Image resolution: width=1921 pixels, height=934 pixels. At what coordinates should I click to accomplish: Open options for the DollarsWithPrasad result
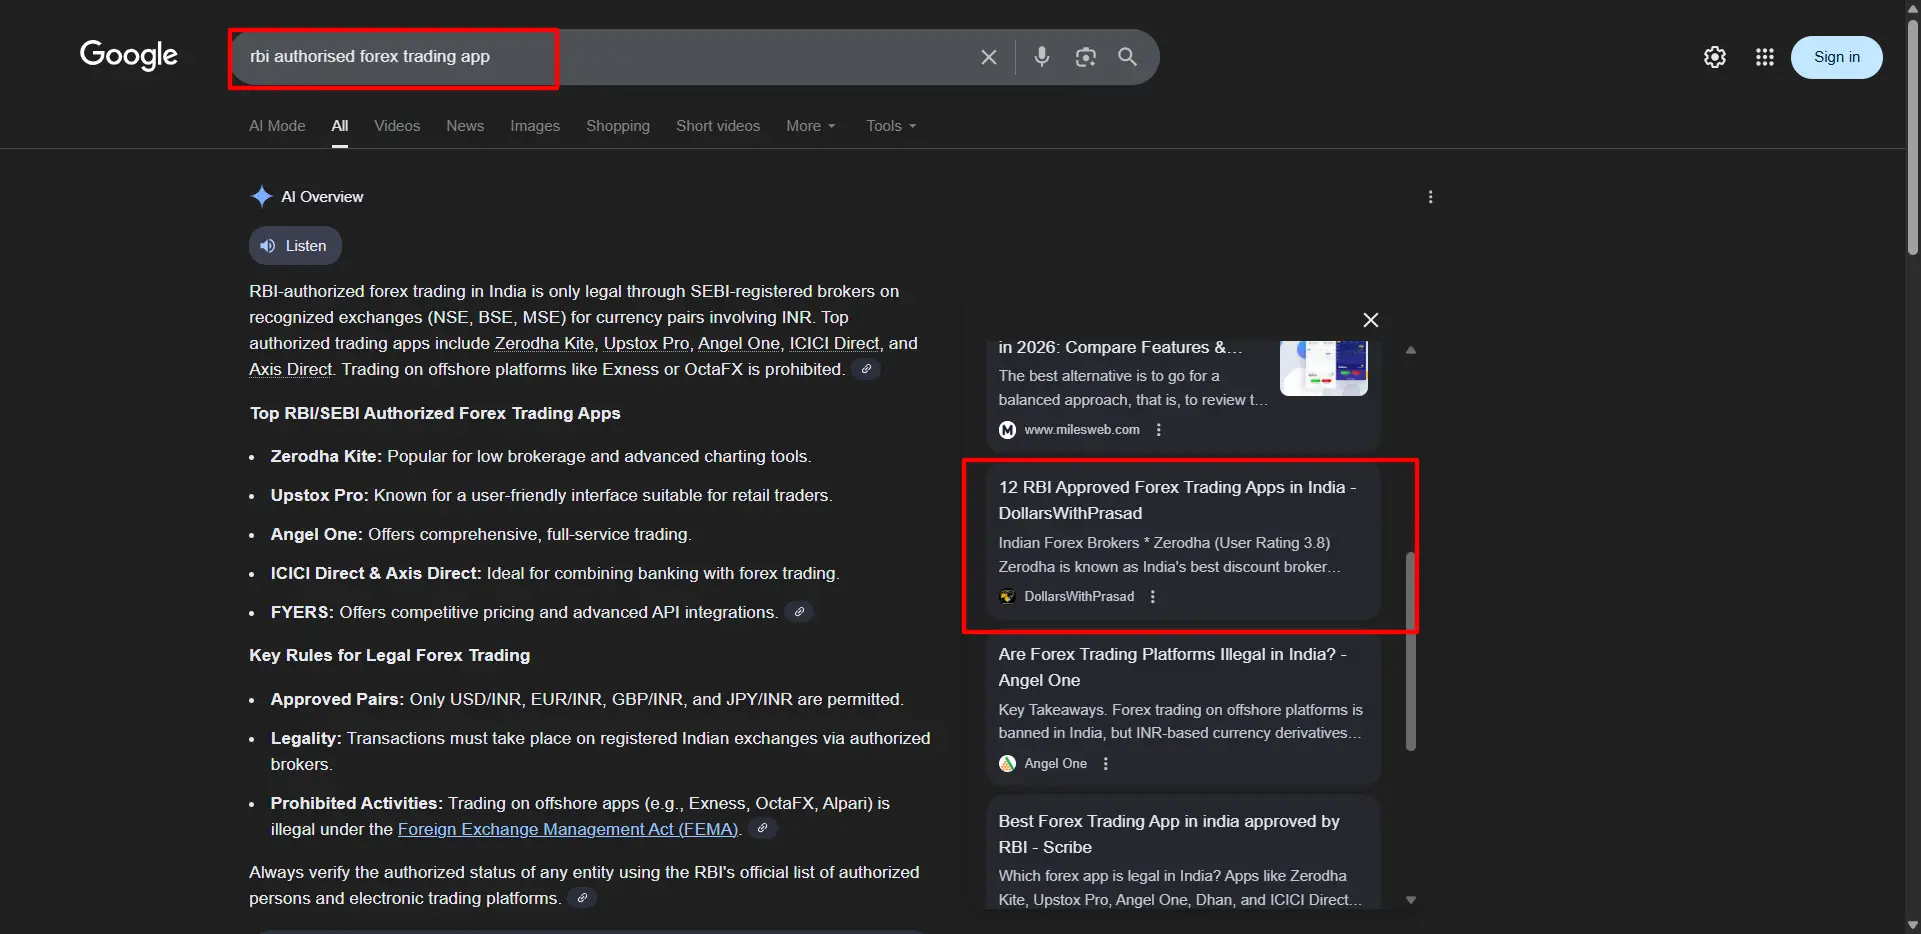coord(1153,596)
